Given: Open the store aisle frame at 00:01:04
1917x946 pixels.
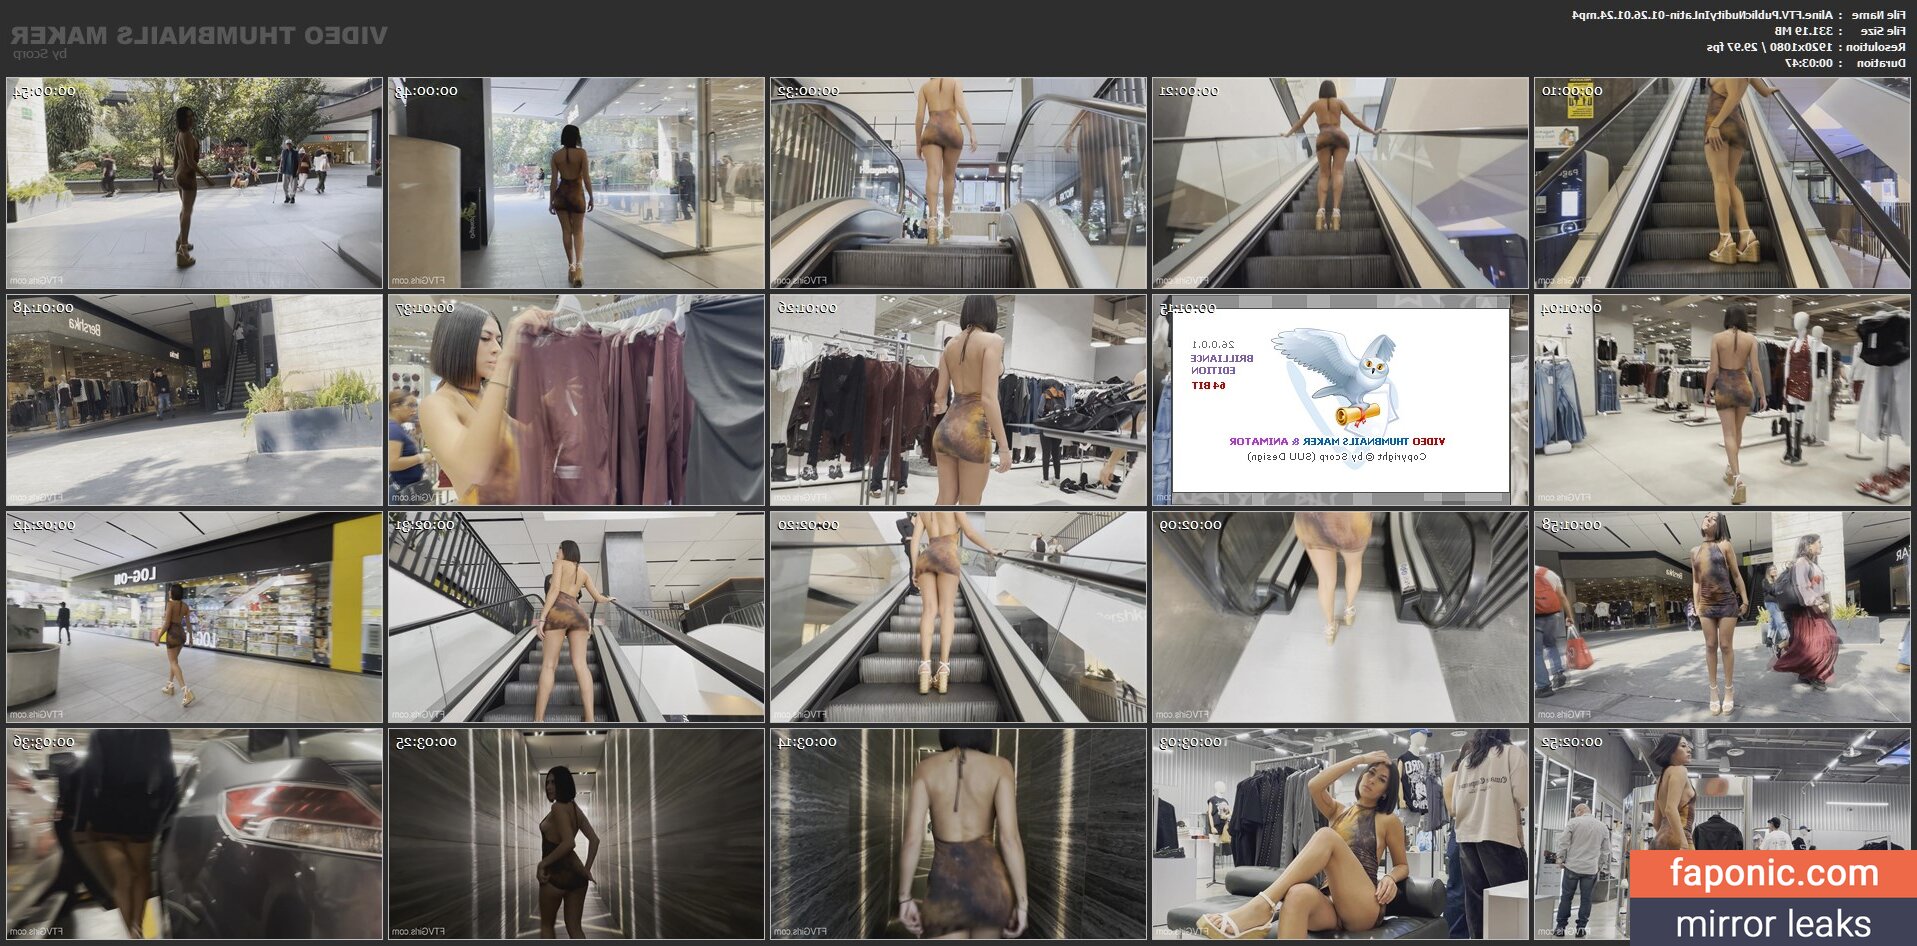Looking at the screenshot, I should coord(1721,400).
